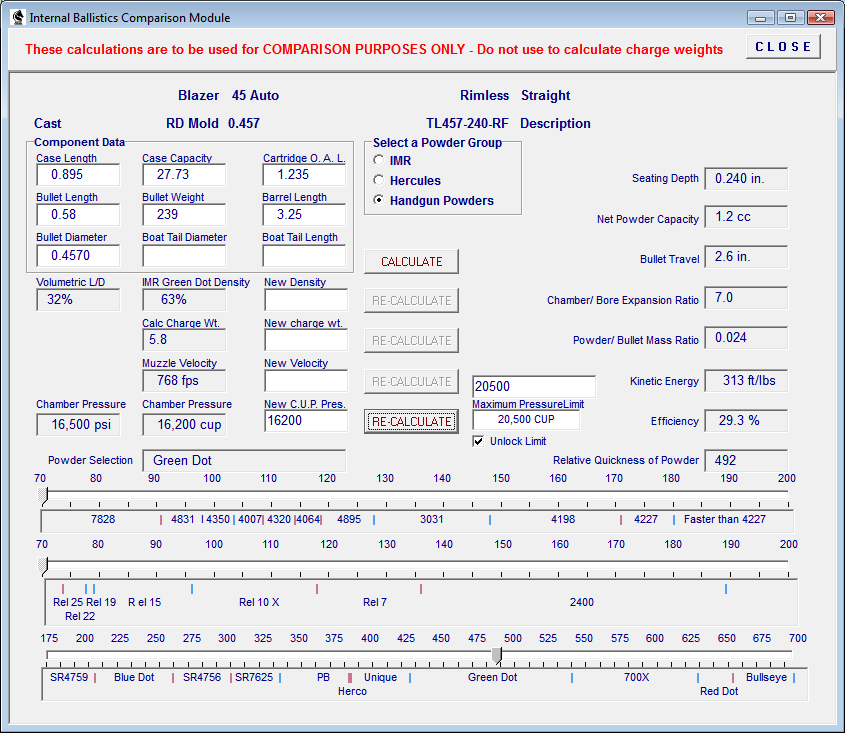Select the IMR powder group radio button
Image resolution: width=845 pixels, height=733 pixels.
[379, 160]
